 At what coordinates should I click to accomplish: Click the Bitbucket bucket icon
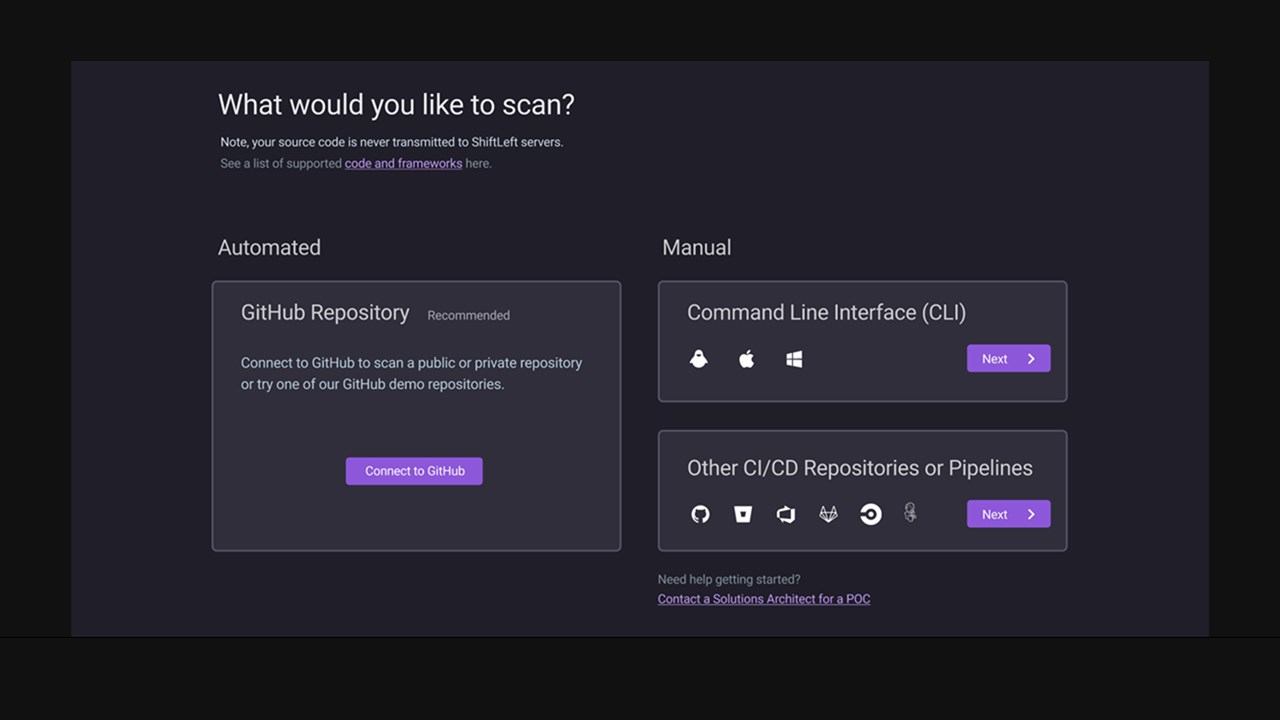tap(743, 514)
